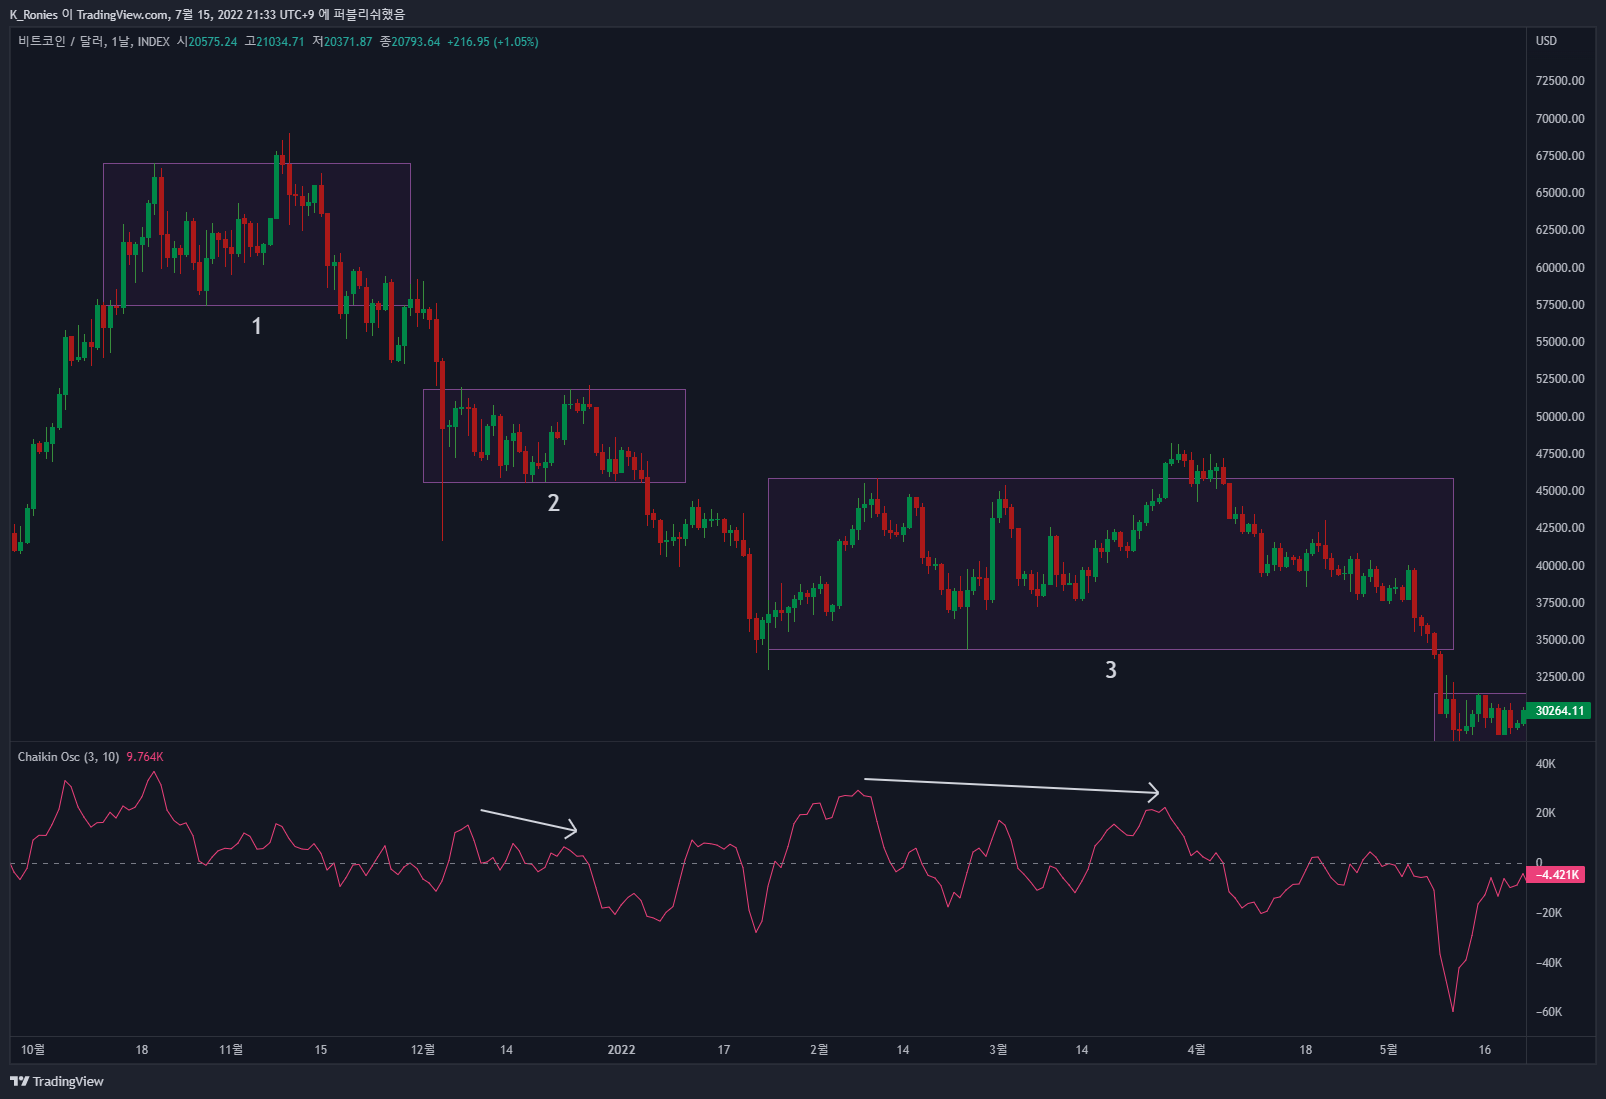Click the −40K oscillator axis label

(x=1548, y=963)
